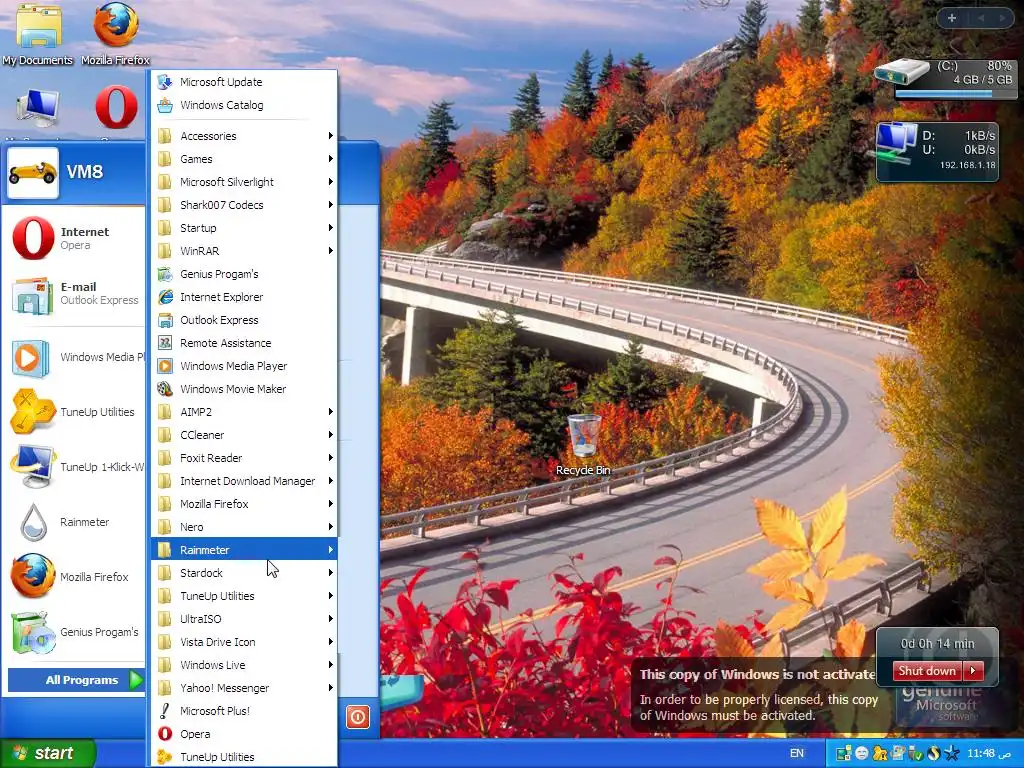Screen dimensions: 1024x768
Task: Open Outlook Express E-mail entry
Action: [x=73, y=294]
